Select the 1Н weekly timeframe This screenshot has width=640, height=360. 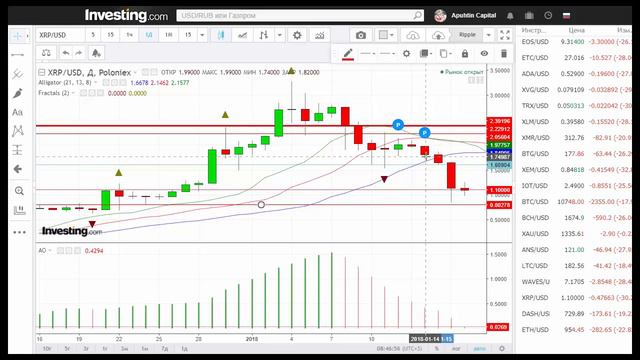pos(168,35)
